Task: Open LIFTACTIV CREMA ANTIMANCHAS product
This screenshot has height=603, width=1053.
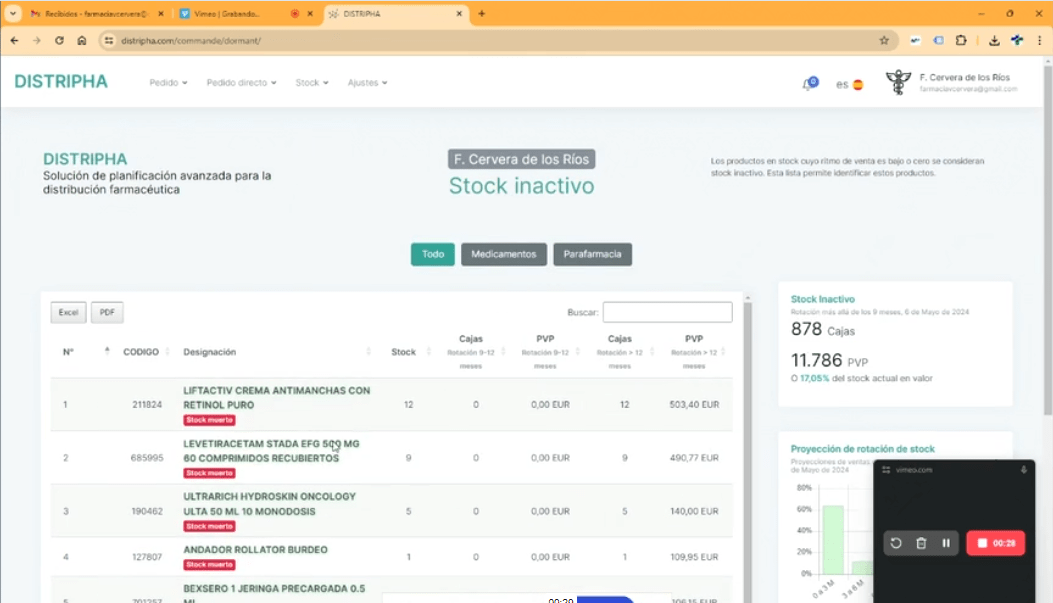Action: point(277,398)
